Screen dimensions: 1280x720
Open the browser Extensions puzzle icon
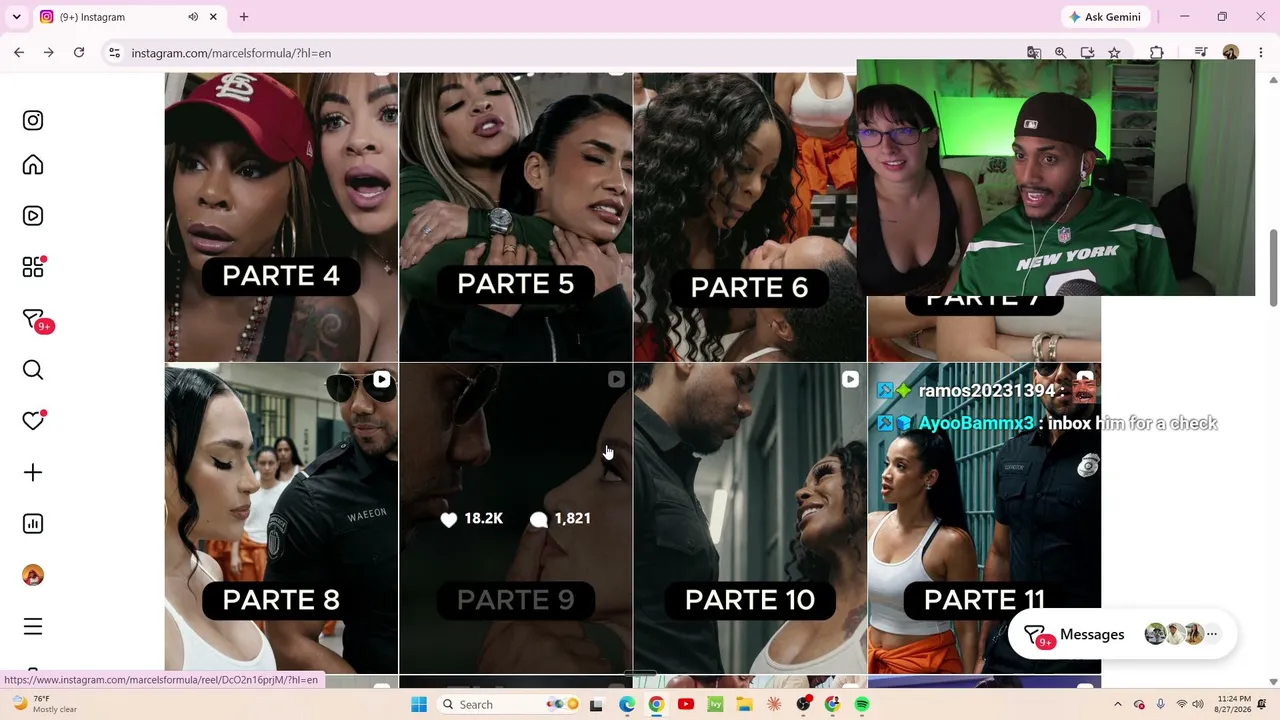pyautogui.click(x=1157, y=53)
